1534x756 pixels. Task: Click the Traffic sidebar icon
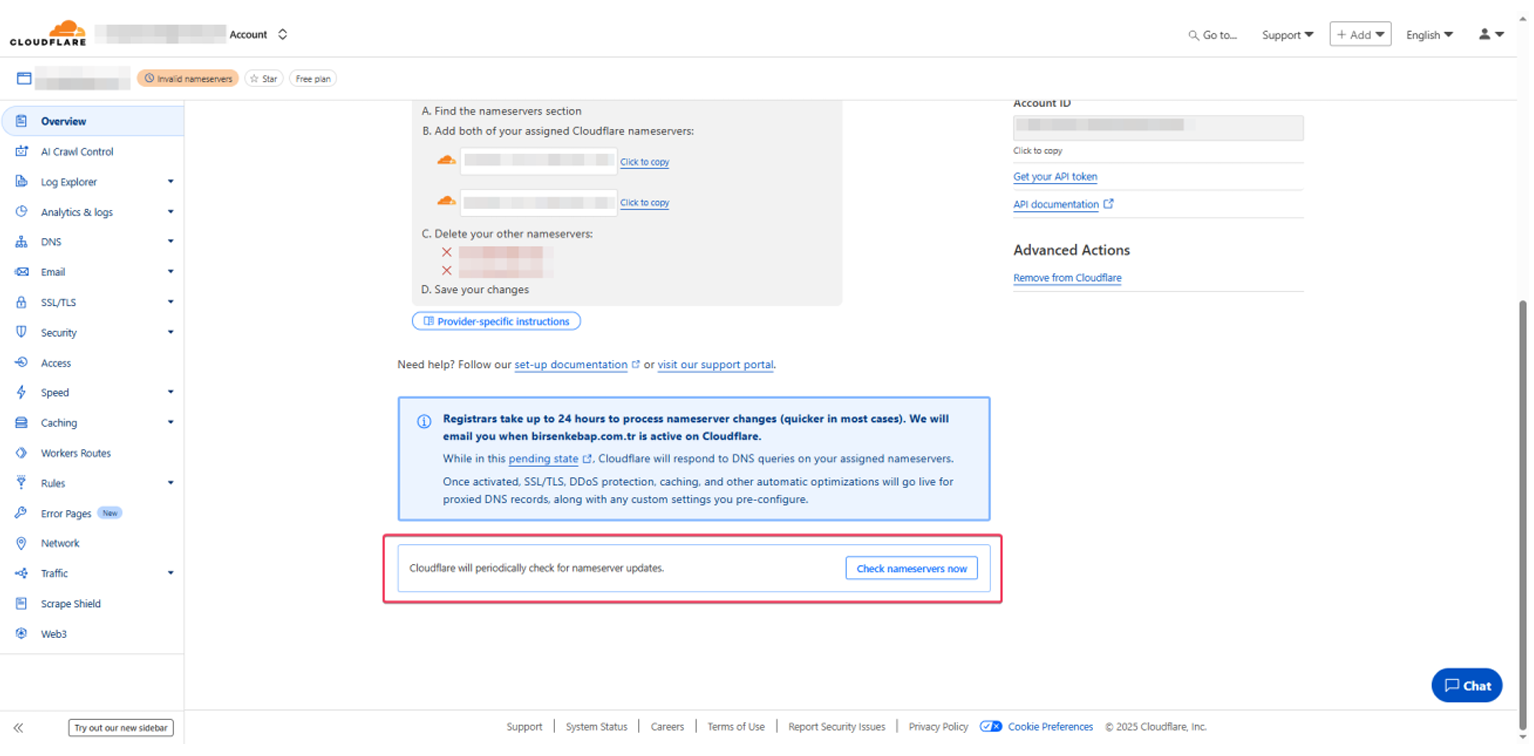tap(21, 573)
